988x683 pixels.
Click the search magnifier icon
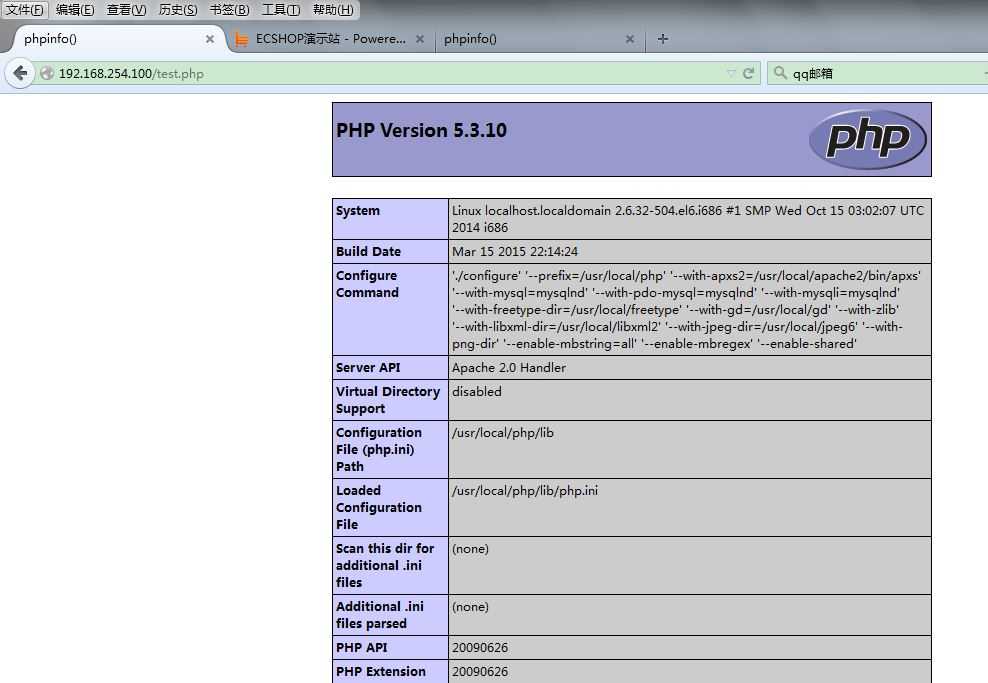780,73
